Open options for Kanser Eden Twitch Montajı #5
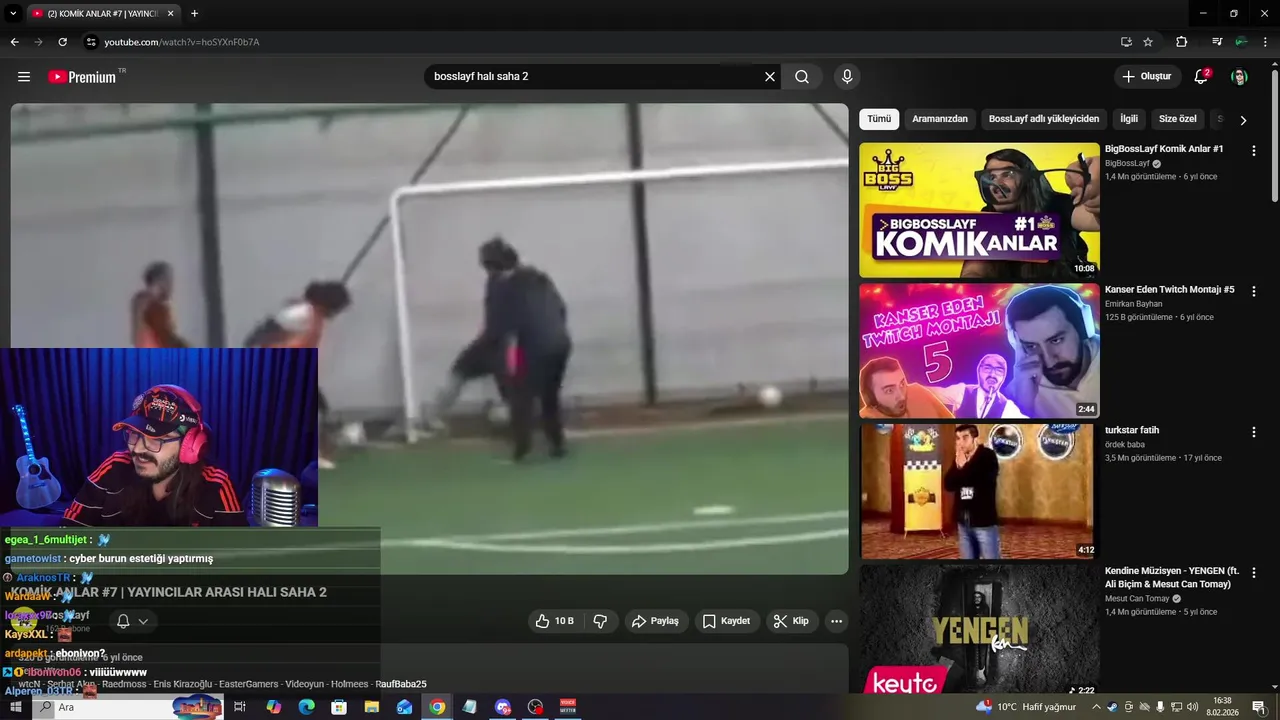Screen dimensions: 1280x720 point(1253,291)
